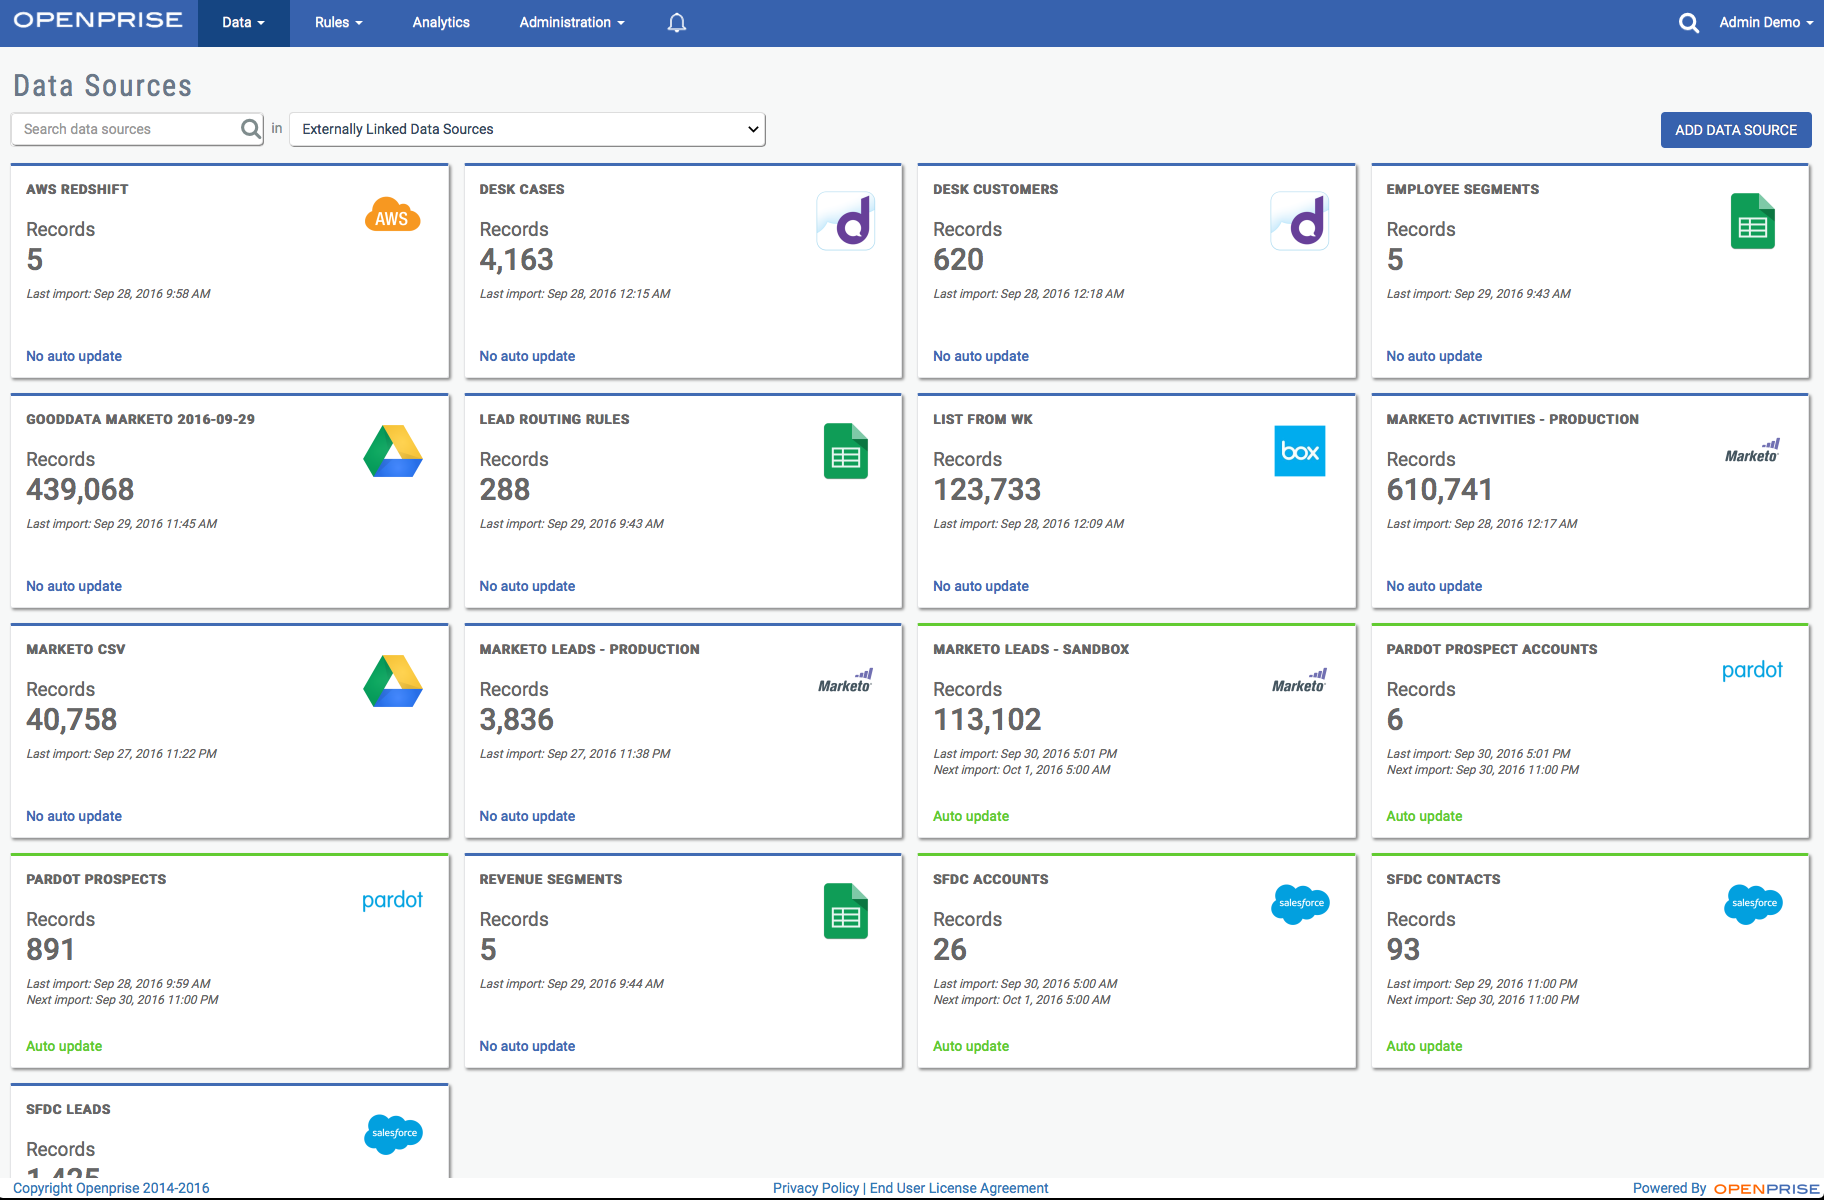Select the AWS REDSHIFT card title
Screen dimensions: 1824x1200
tap(77, 189)
